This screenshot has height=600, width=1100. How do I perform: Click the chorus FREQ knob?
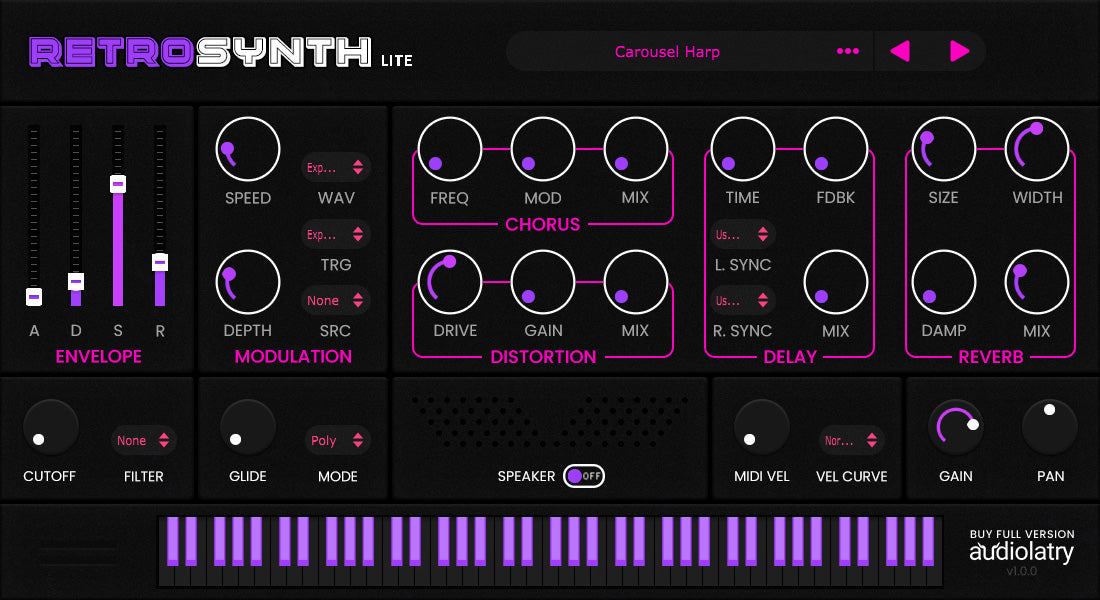(x=450, y=149)
